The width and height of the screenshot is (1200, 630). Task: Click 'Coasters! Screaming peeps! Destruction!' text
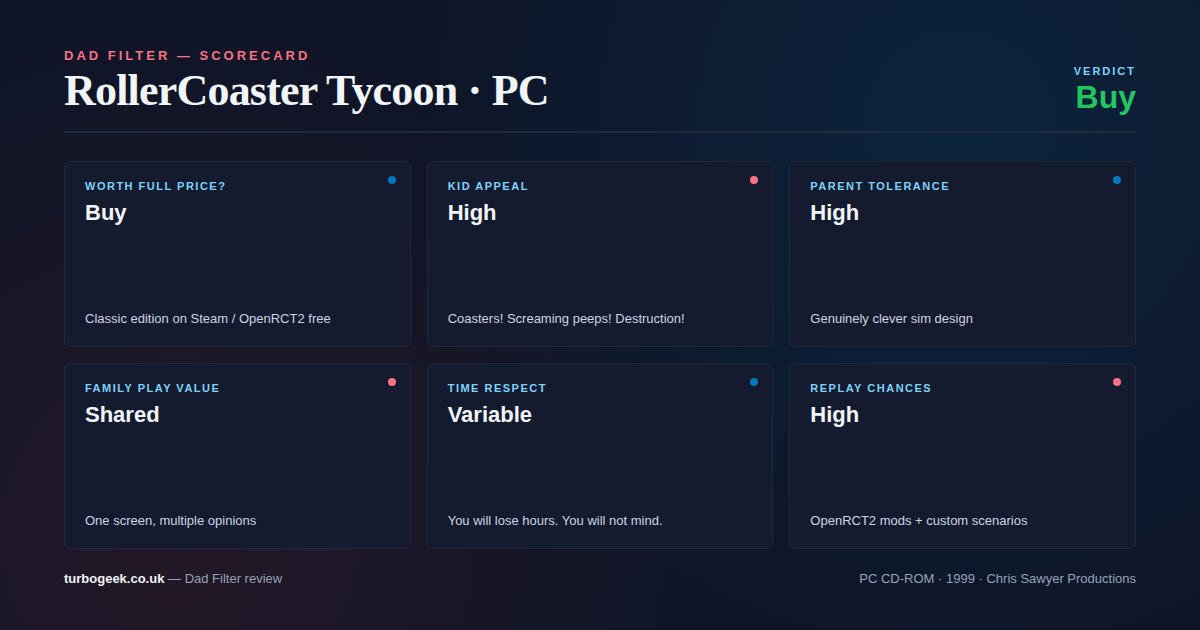pyautogui.click(x=566, y=319)
